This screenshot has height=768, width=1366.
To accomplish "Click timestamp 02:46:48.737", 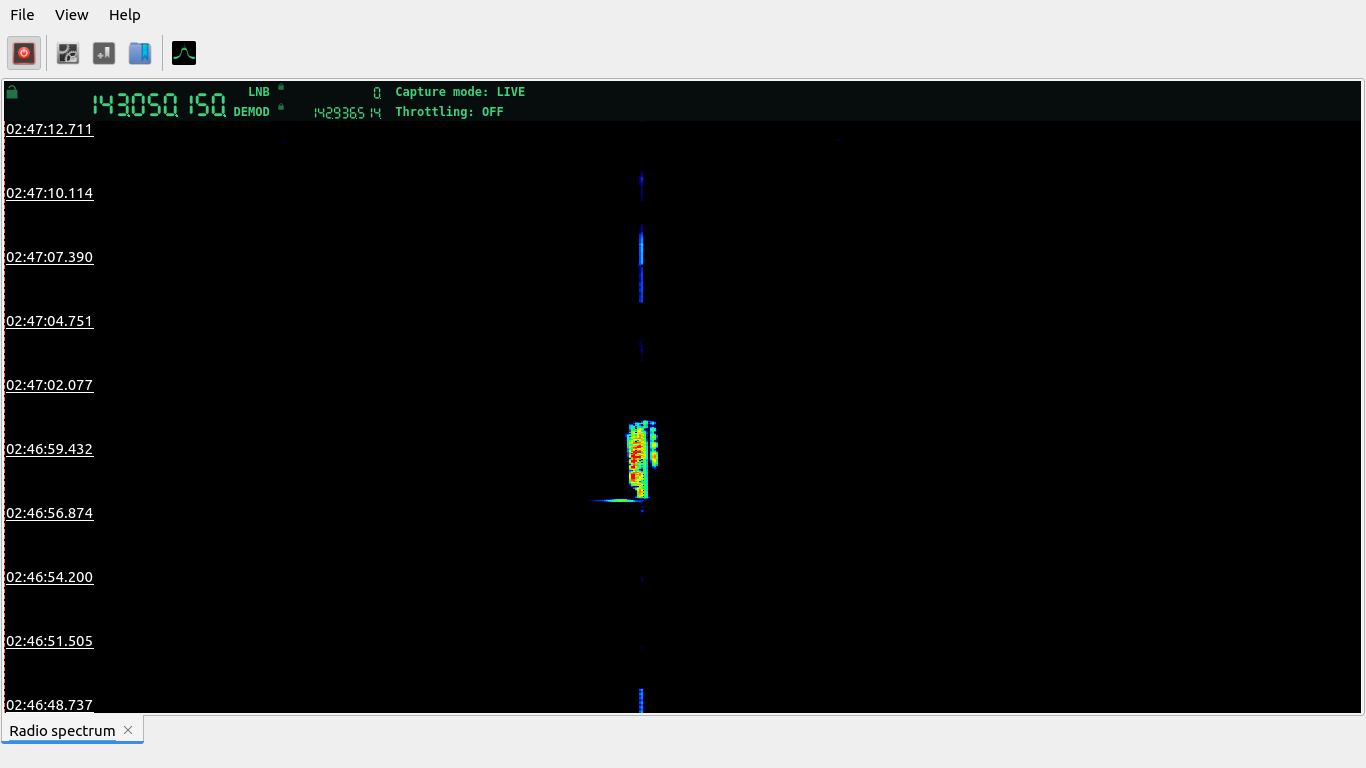I will [x=49, y=705].
